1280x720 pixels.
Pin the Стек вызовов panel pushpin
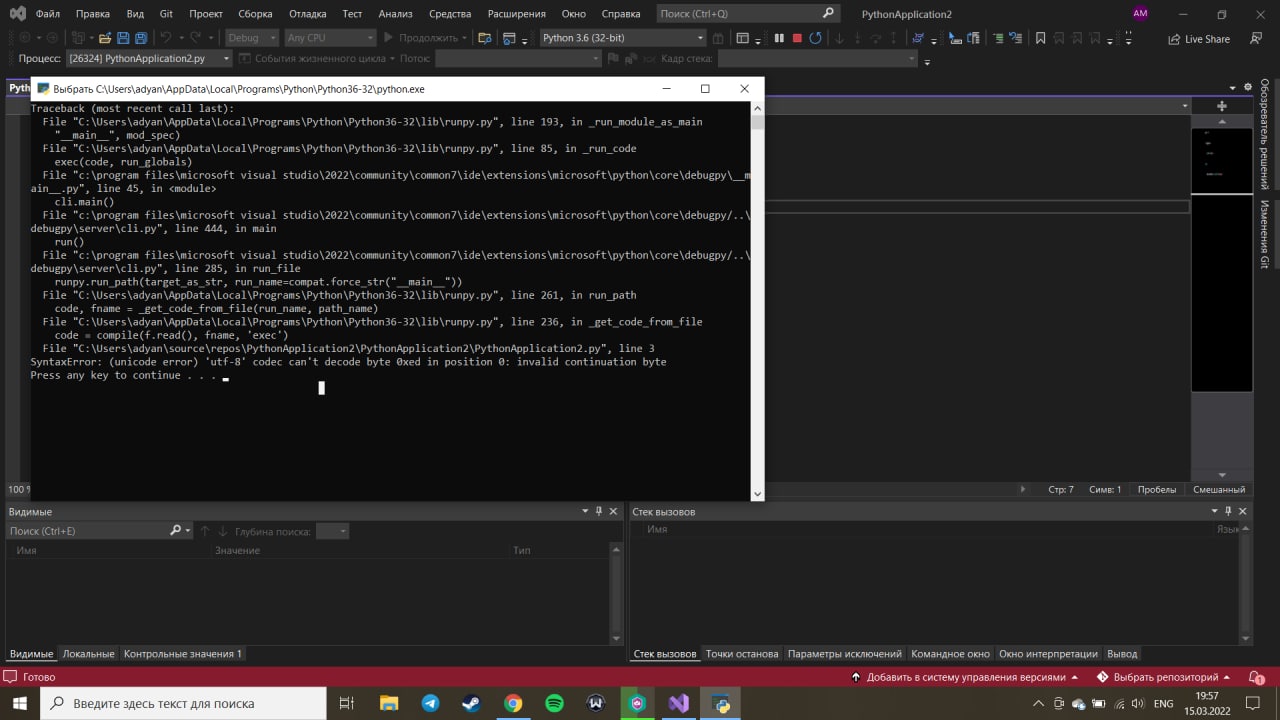(x=1229, y=511)
